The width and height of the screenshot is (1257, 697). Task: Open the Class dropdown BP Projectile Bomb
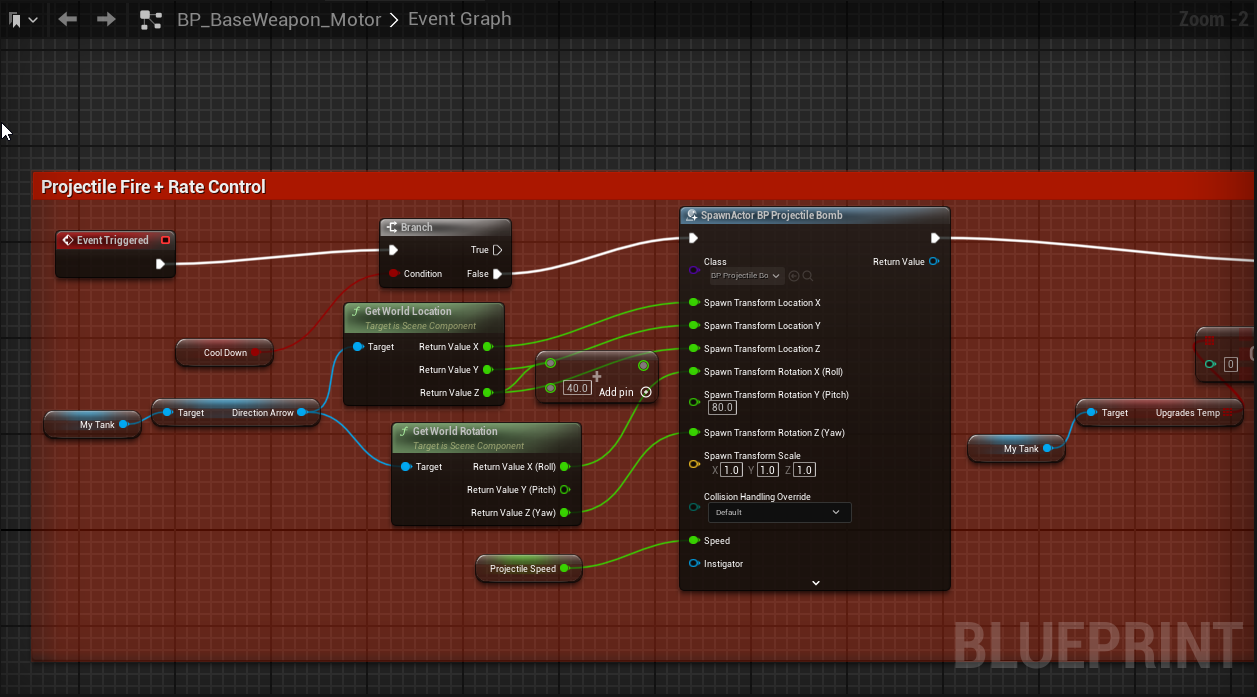click(x=746, y=275)
